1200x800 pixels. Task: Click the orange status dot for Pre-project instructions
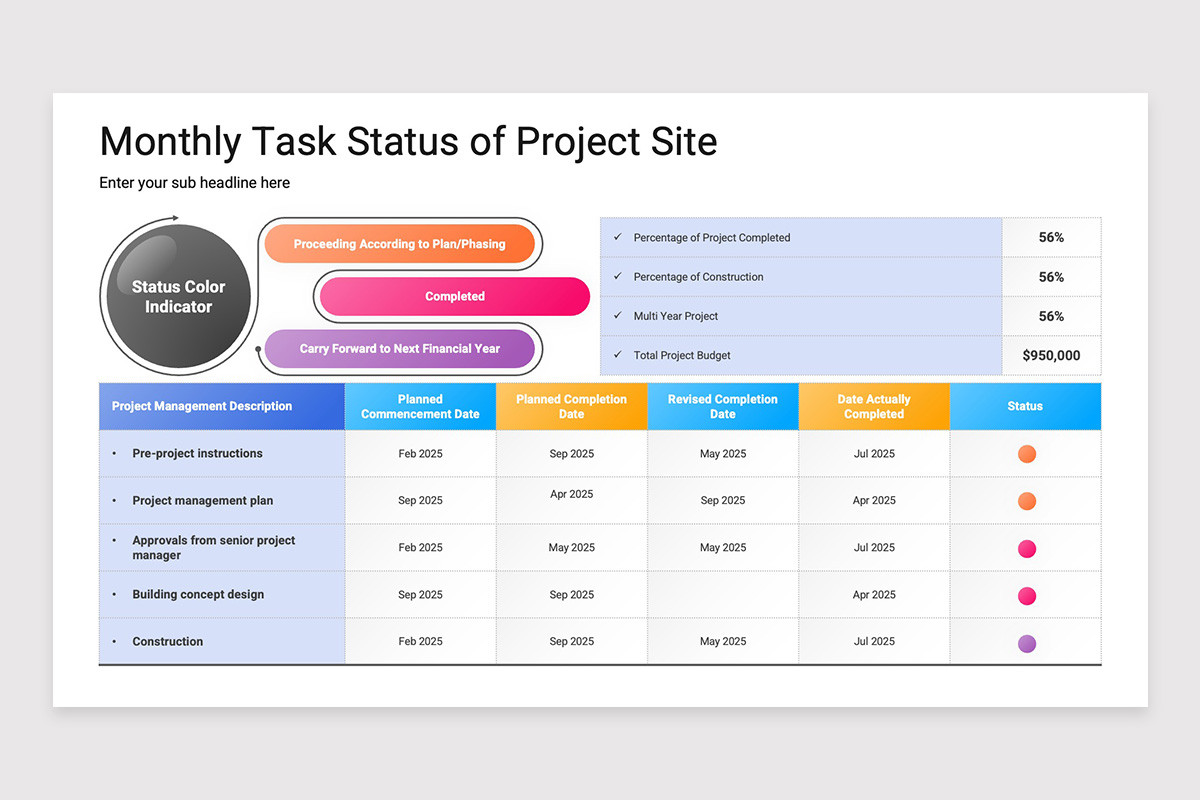pos(1026,453)
